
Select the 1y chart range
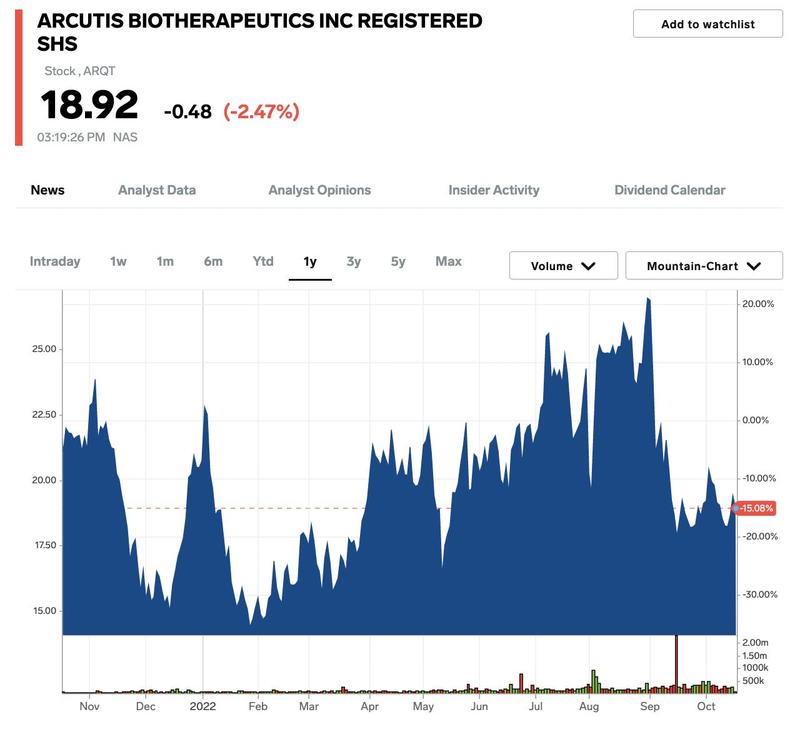pyautogui.click(x=310, y=262)
